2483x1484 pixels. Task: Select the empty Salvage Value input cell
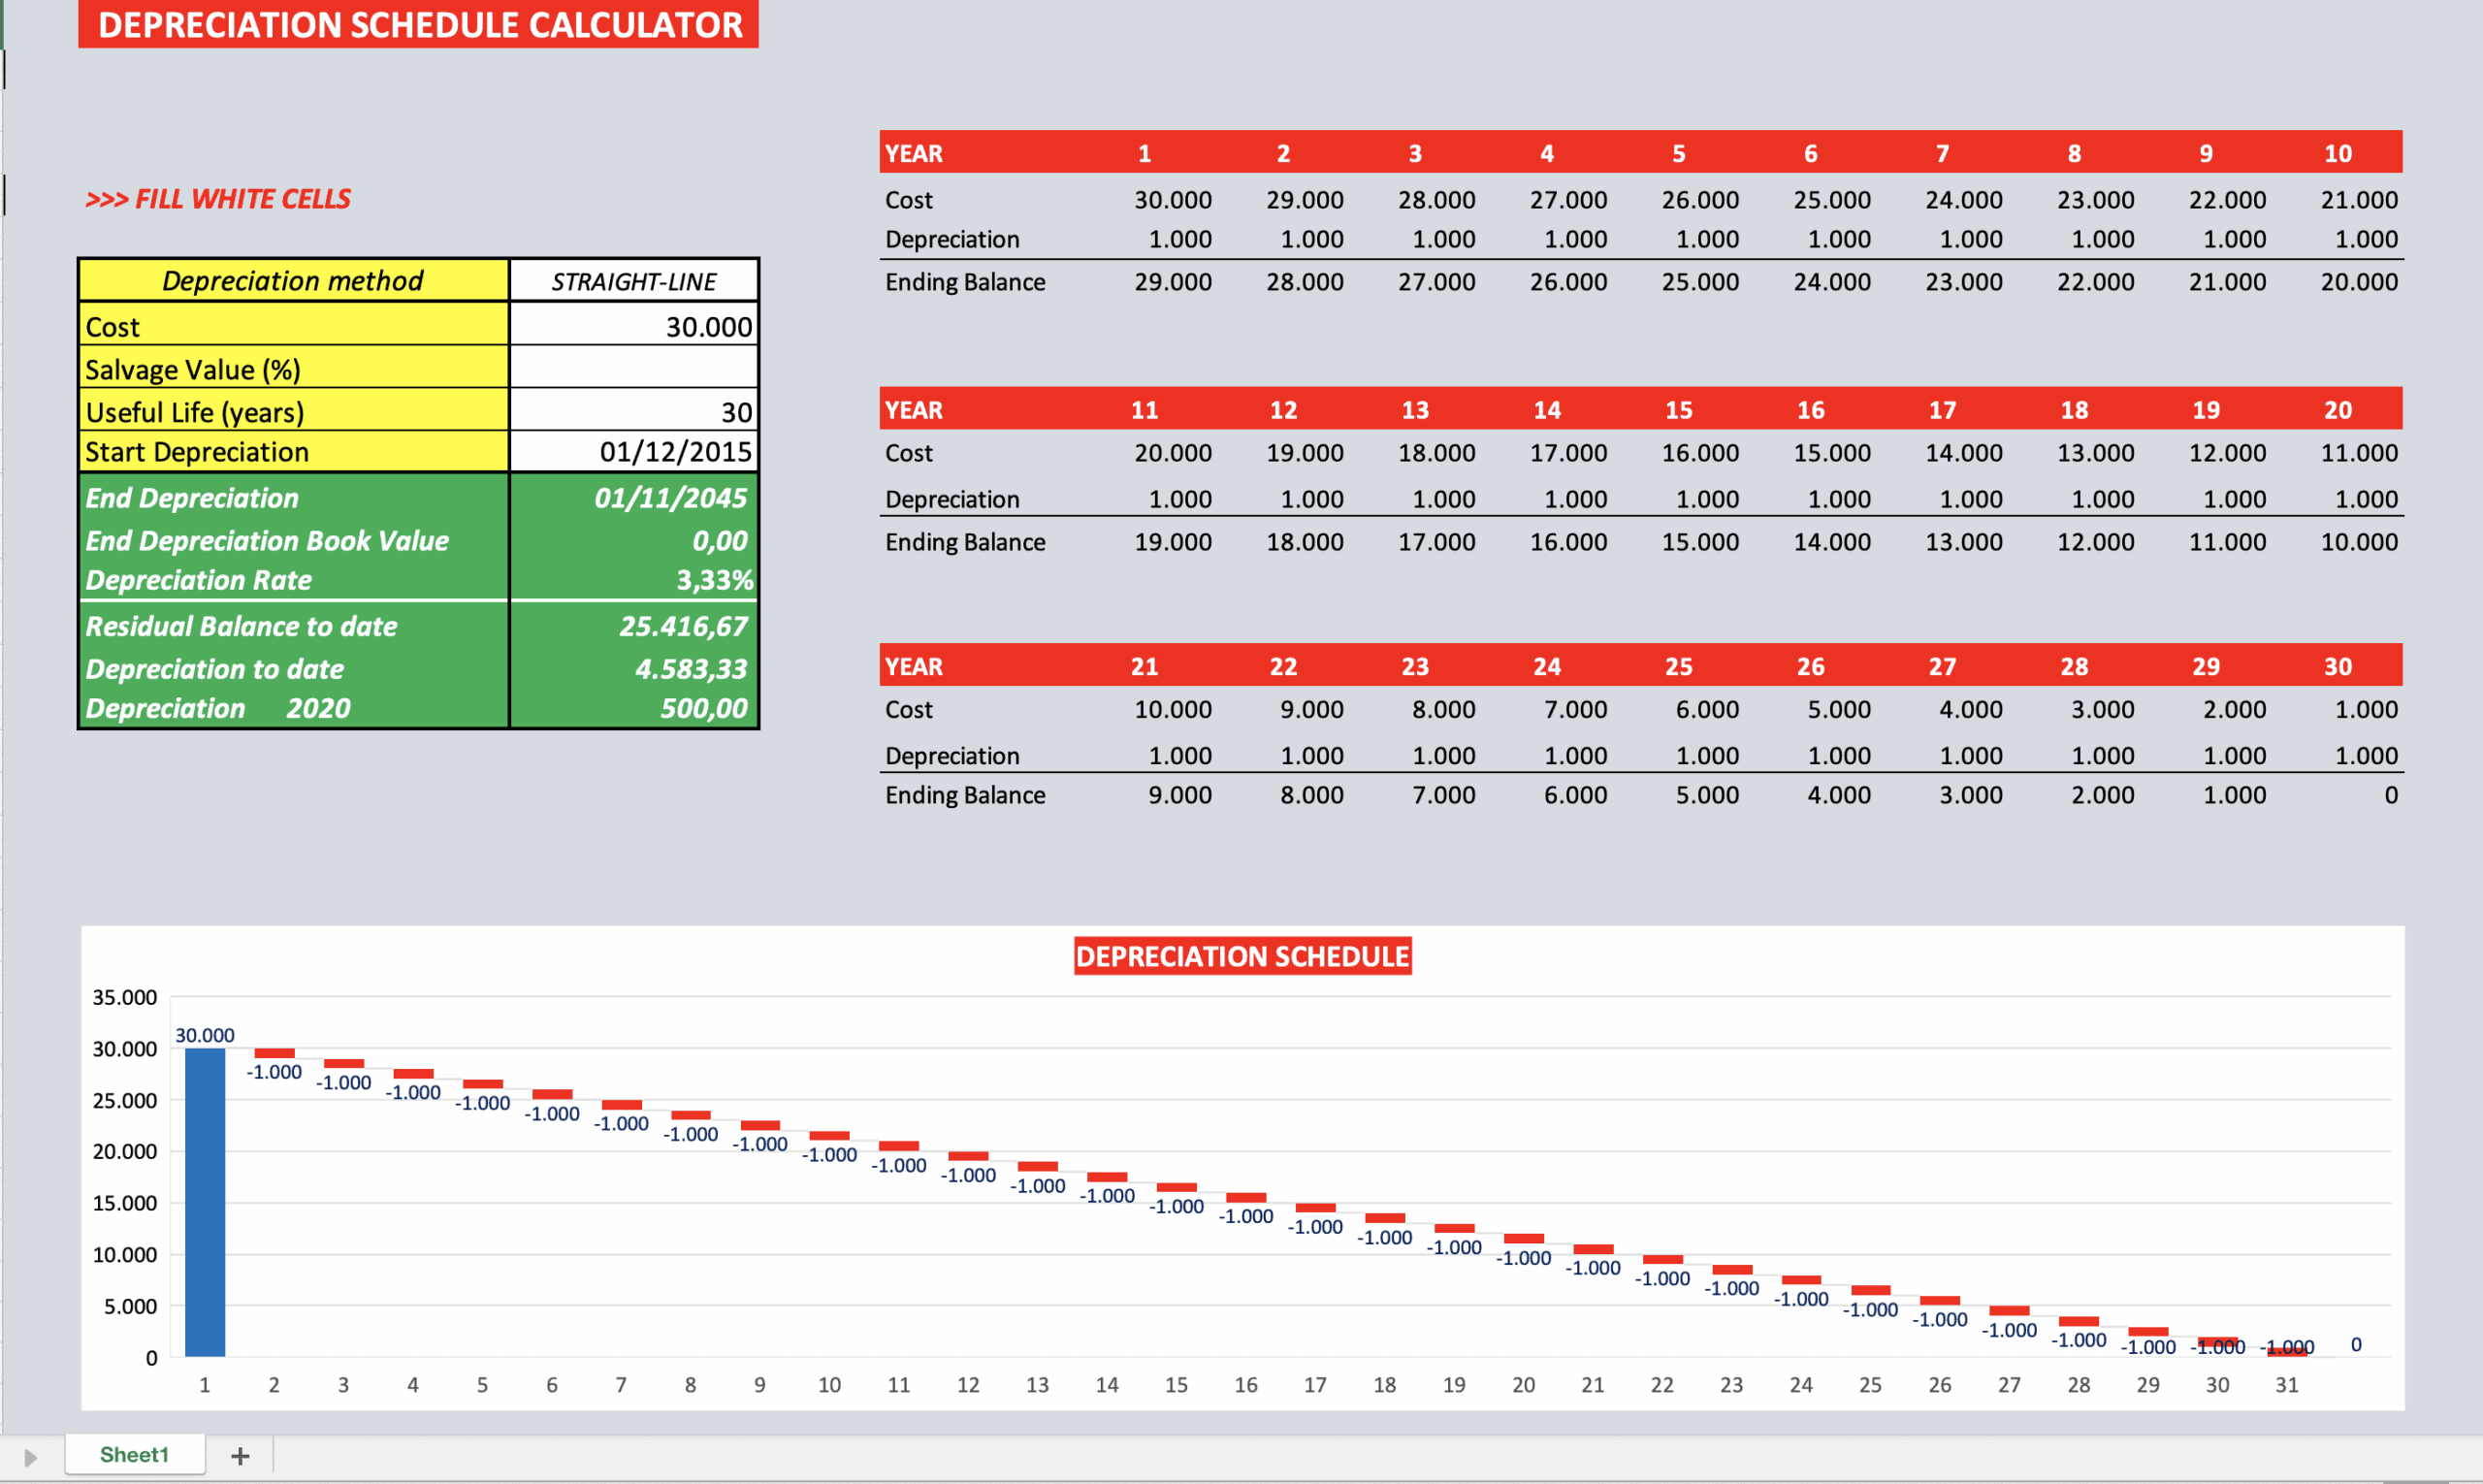pos(633,369)
